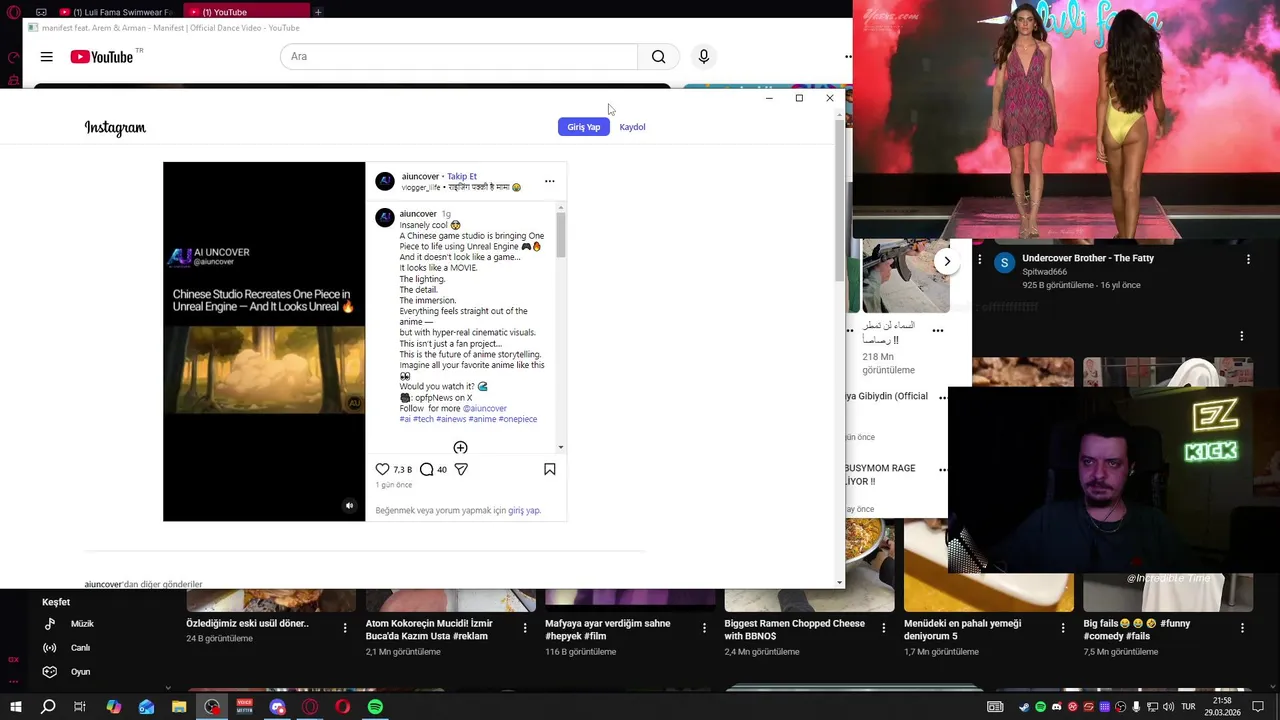Open File Explorer from the taskbar

(179, 707)
